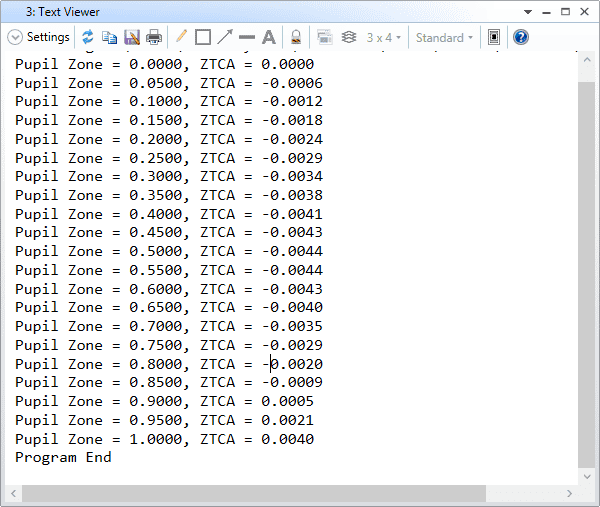The width and height of the screenshot is (600, 507).
Task: Click the vertical scrollbar up arrow
Action: pos(587,60)
